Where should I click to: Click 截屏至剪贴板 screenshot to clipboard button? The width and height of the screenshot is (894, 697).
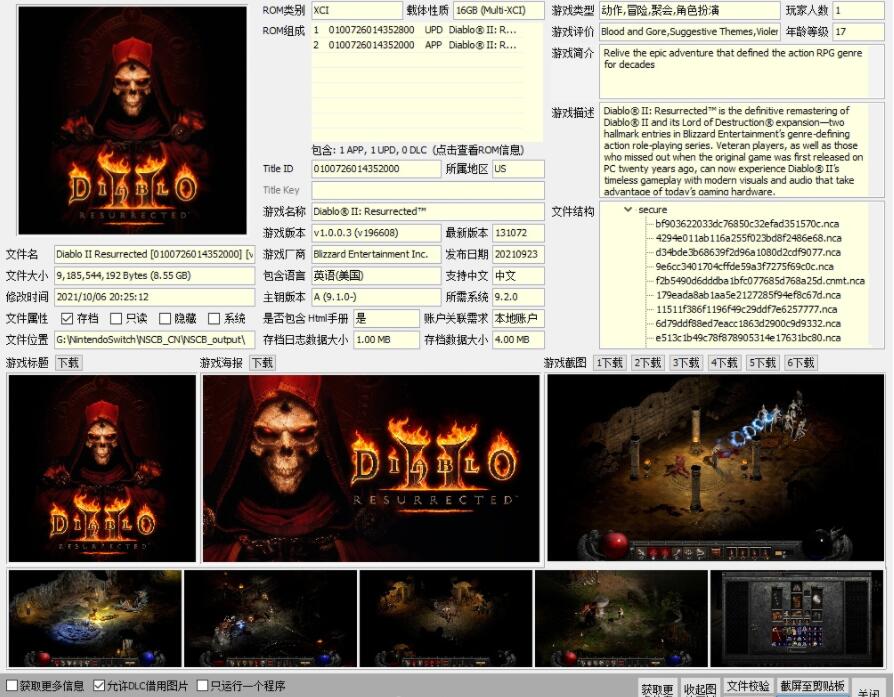coord(812,686)
